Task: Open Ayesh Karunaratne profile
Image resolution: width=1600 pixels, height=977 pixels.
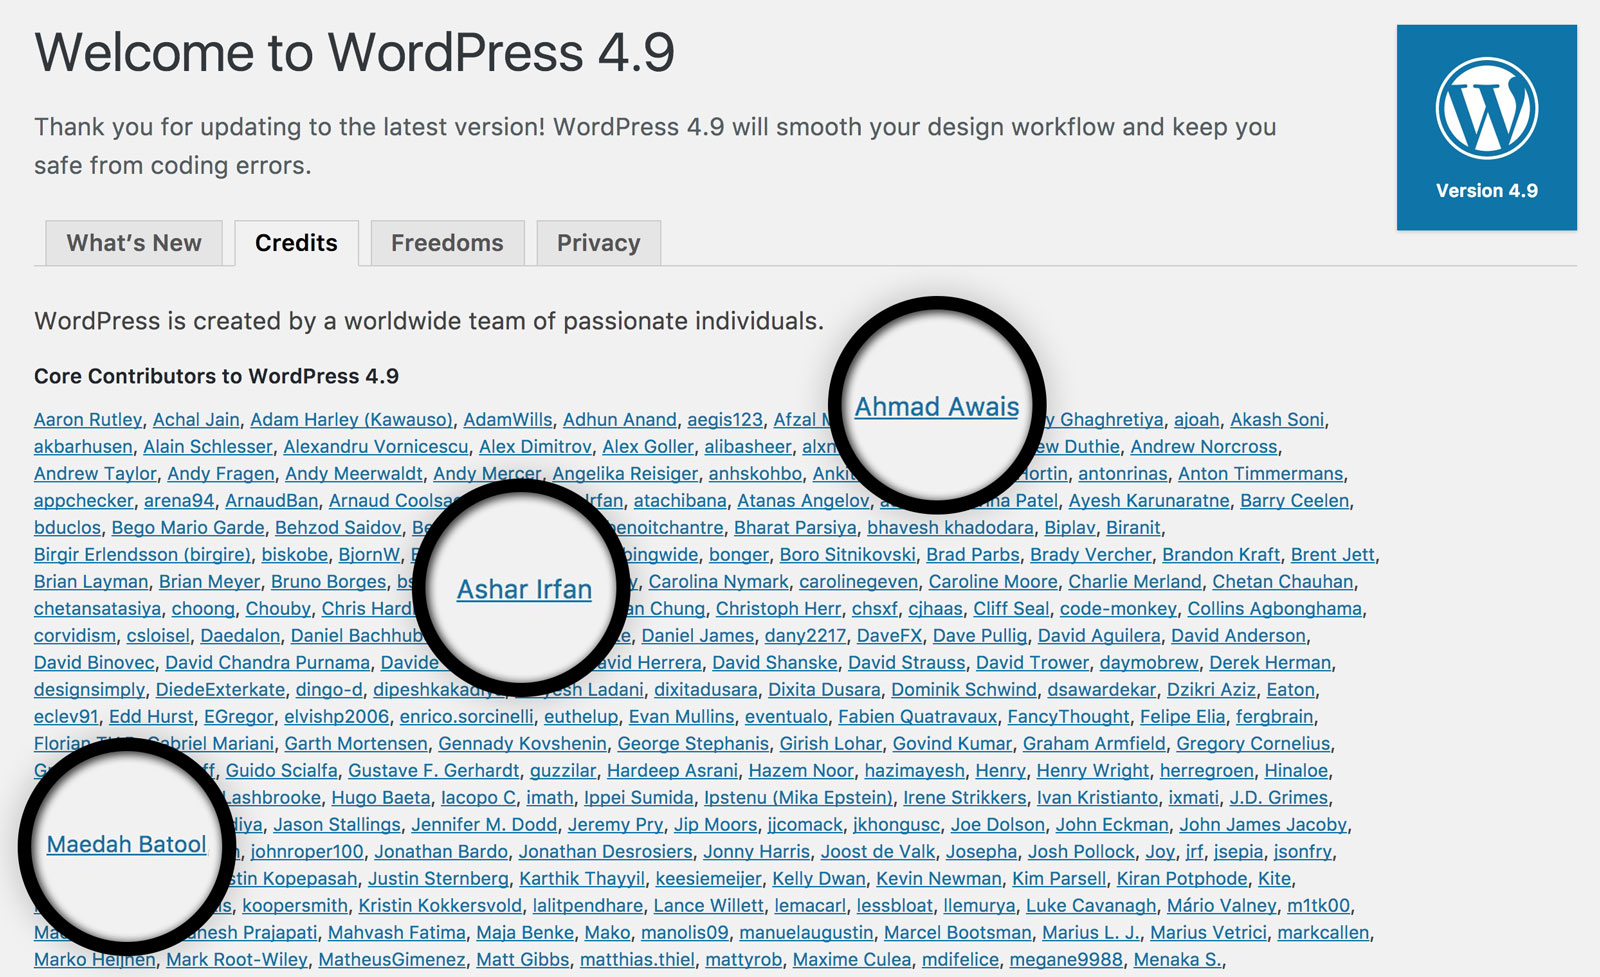Action: coord(1149,501)
